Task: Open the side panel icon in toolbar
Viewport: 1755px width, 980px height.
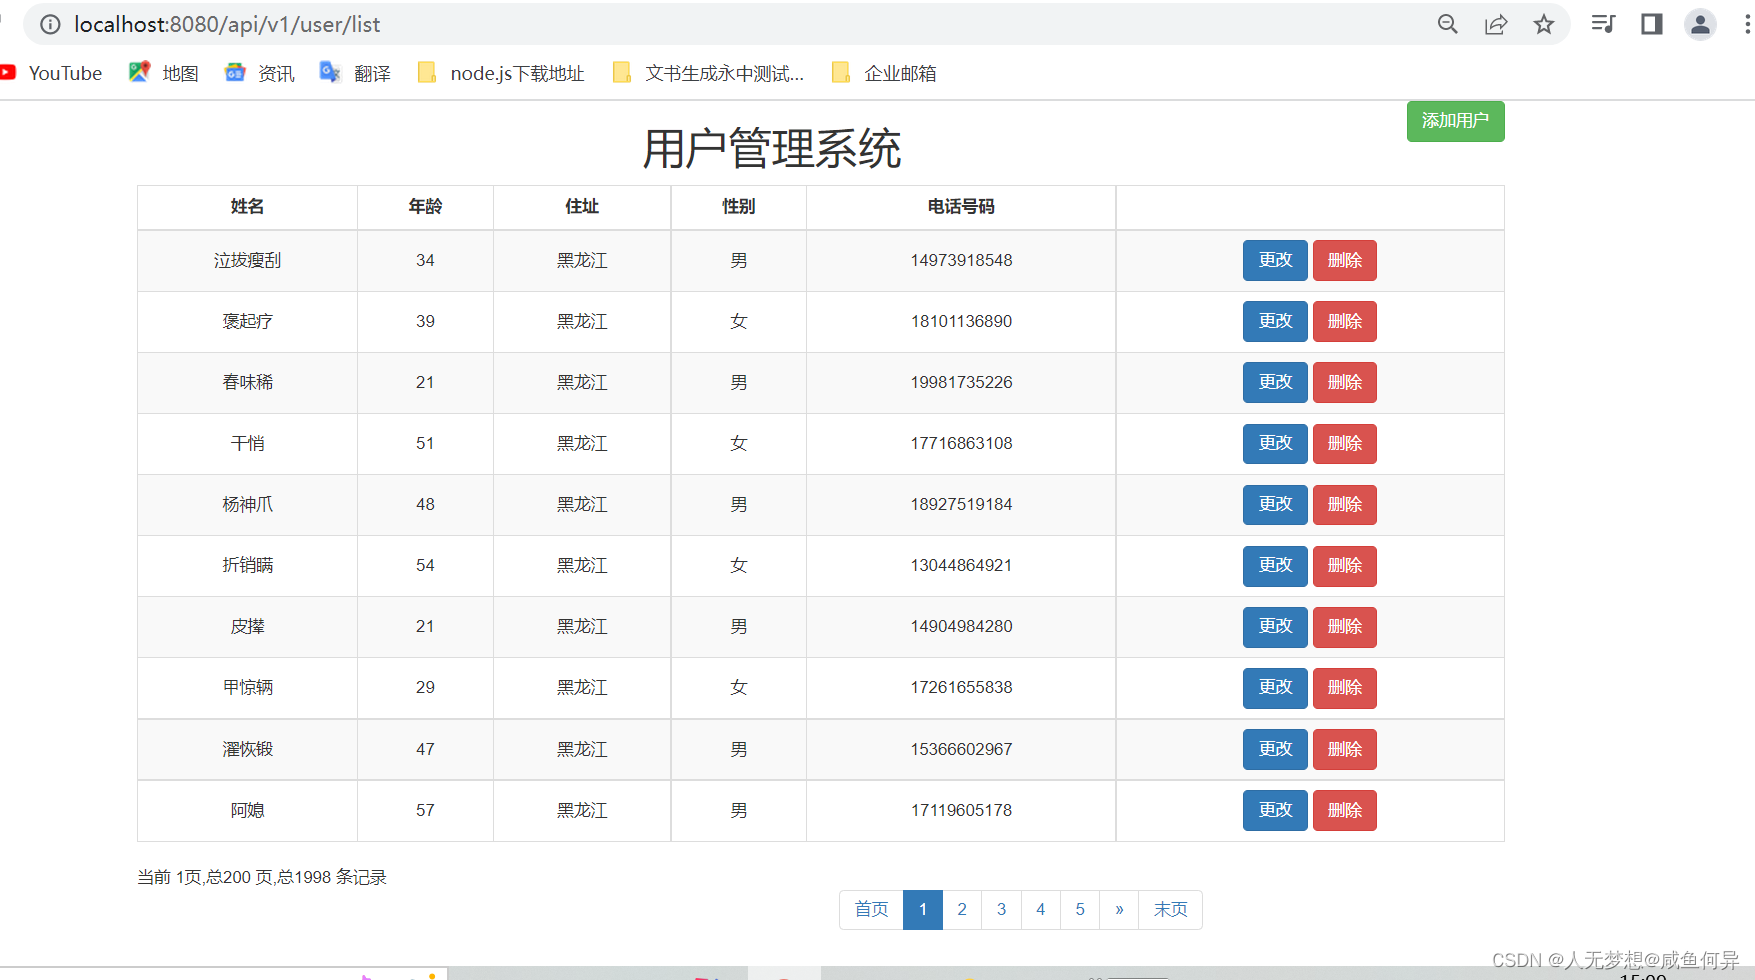Action: point(1651,24)
